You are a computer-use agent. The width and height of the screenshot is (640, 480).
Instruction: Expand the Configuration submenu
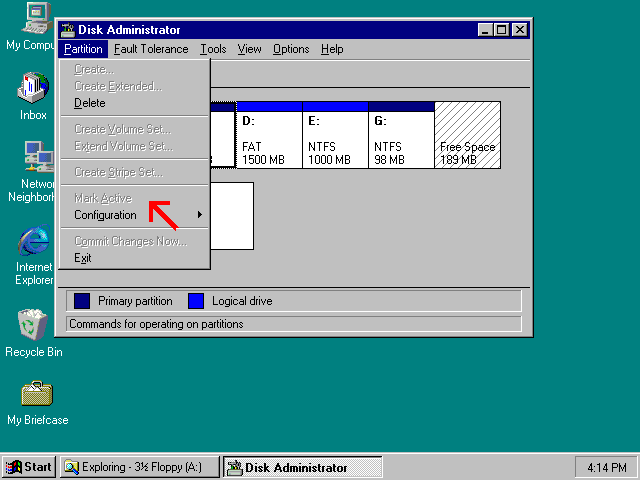tap(135, 215)
